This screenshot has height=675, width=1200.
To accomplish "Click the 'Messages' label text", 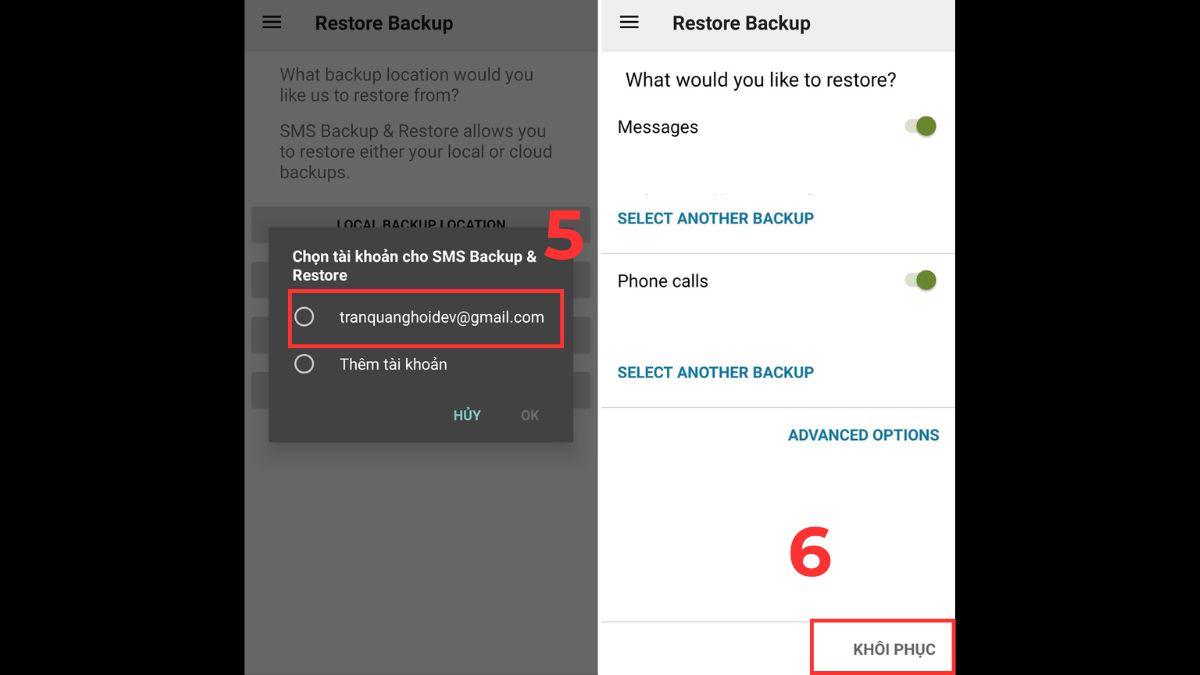I will (x=658, y=127).
